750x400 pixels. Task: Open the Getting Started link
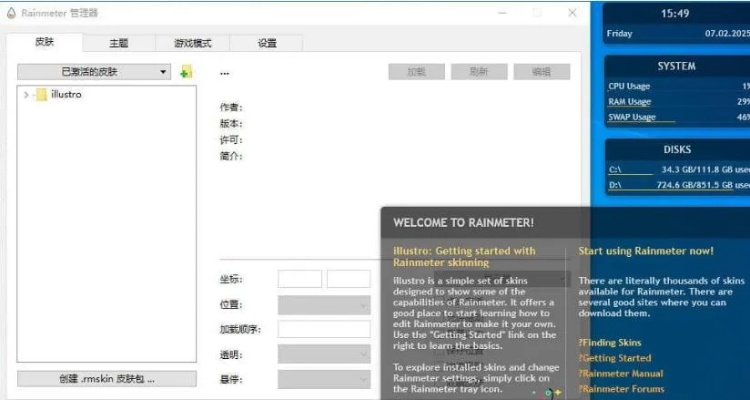[x=616, y=358]
